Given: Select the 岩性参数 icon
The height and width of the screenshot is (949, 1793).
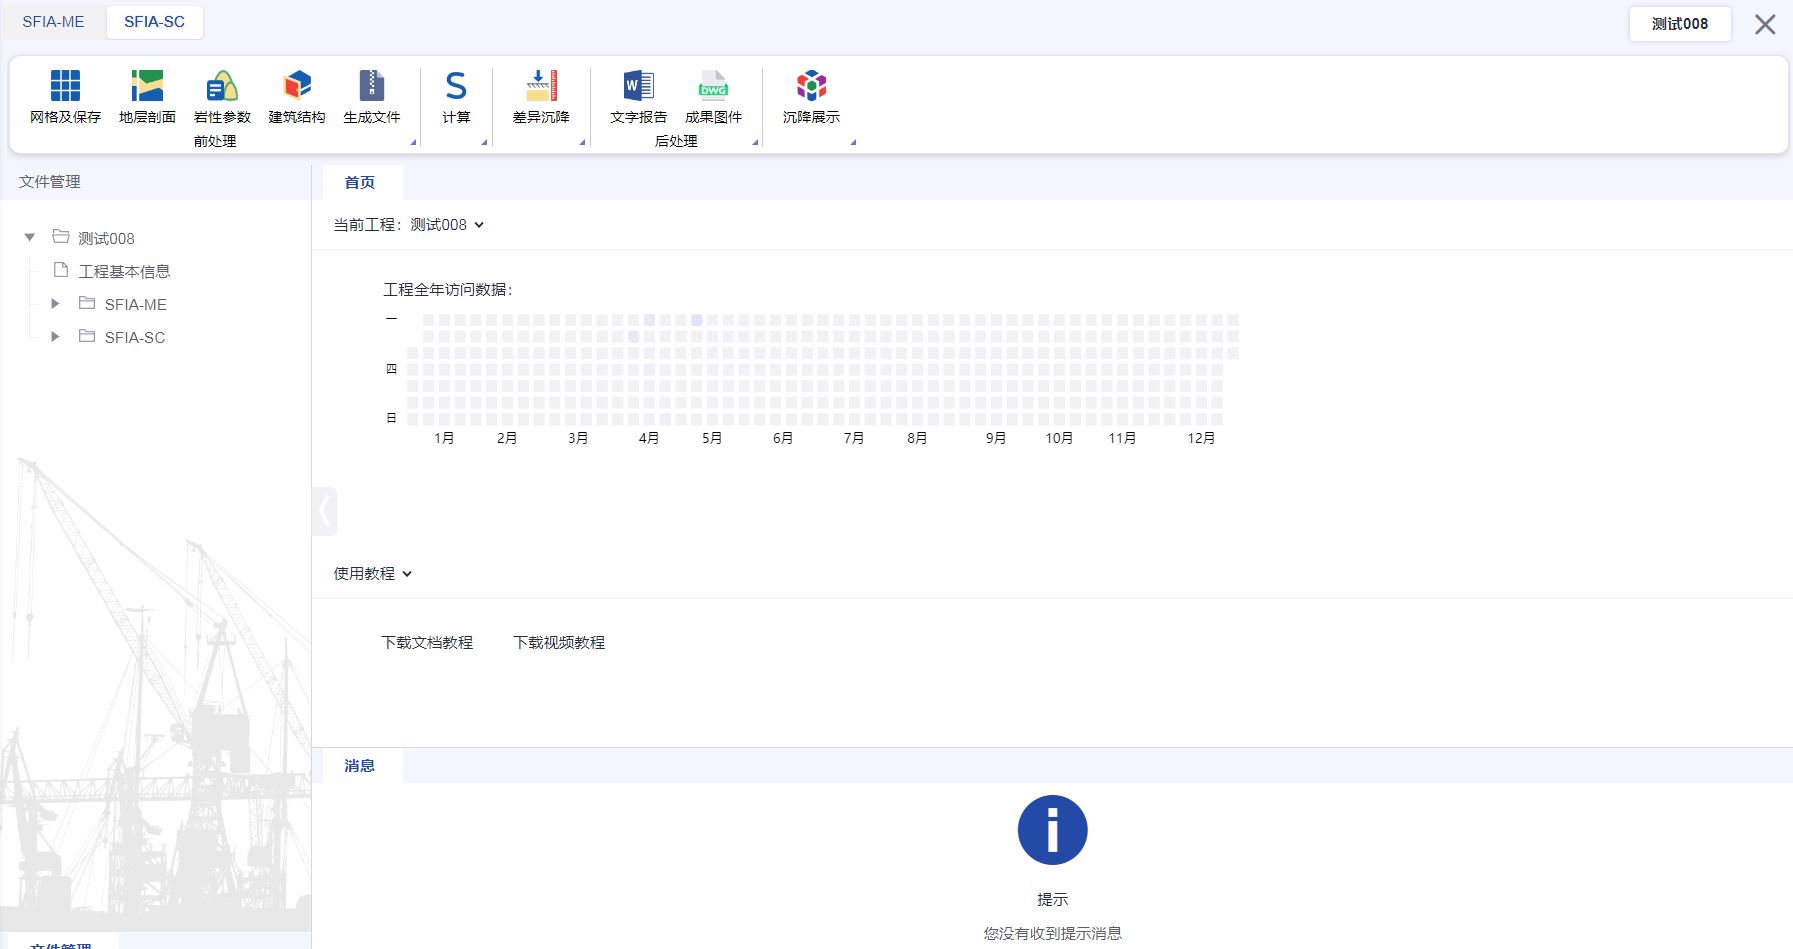Looking at the screenshot, I should 222,87.
